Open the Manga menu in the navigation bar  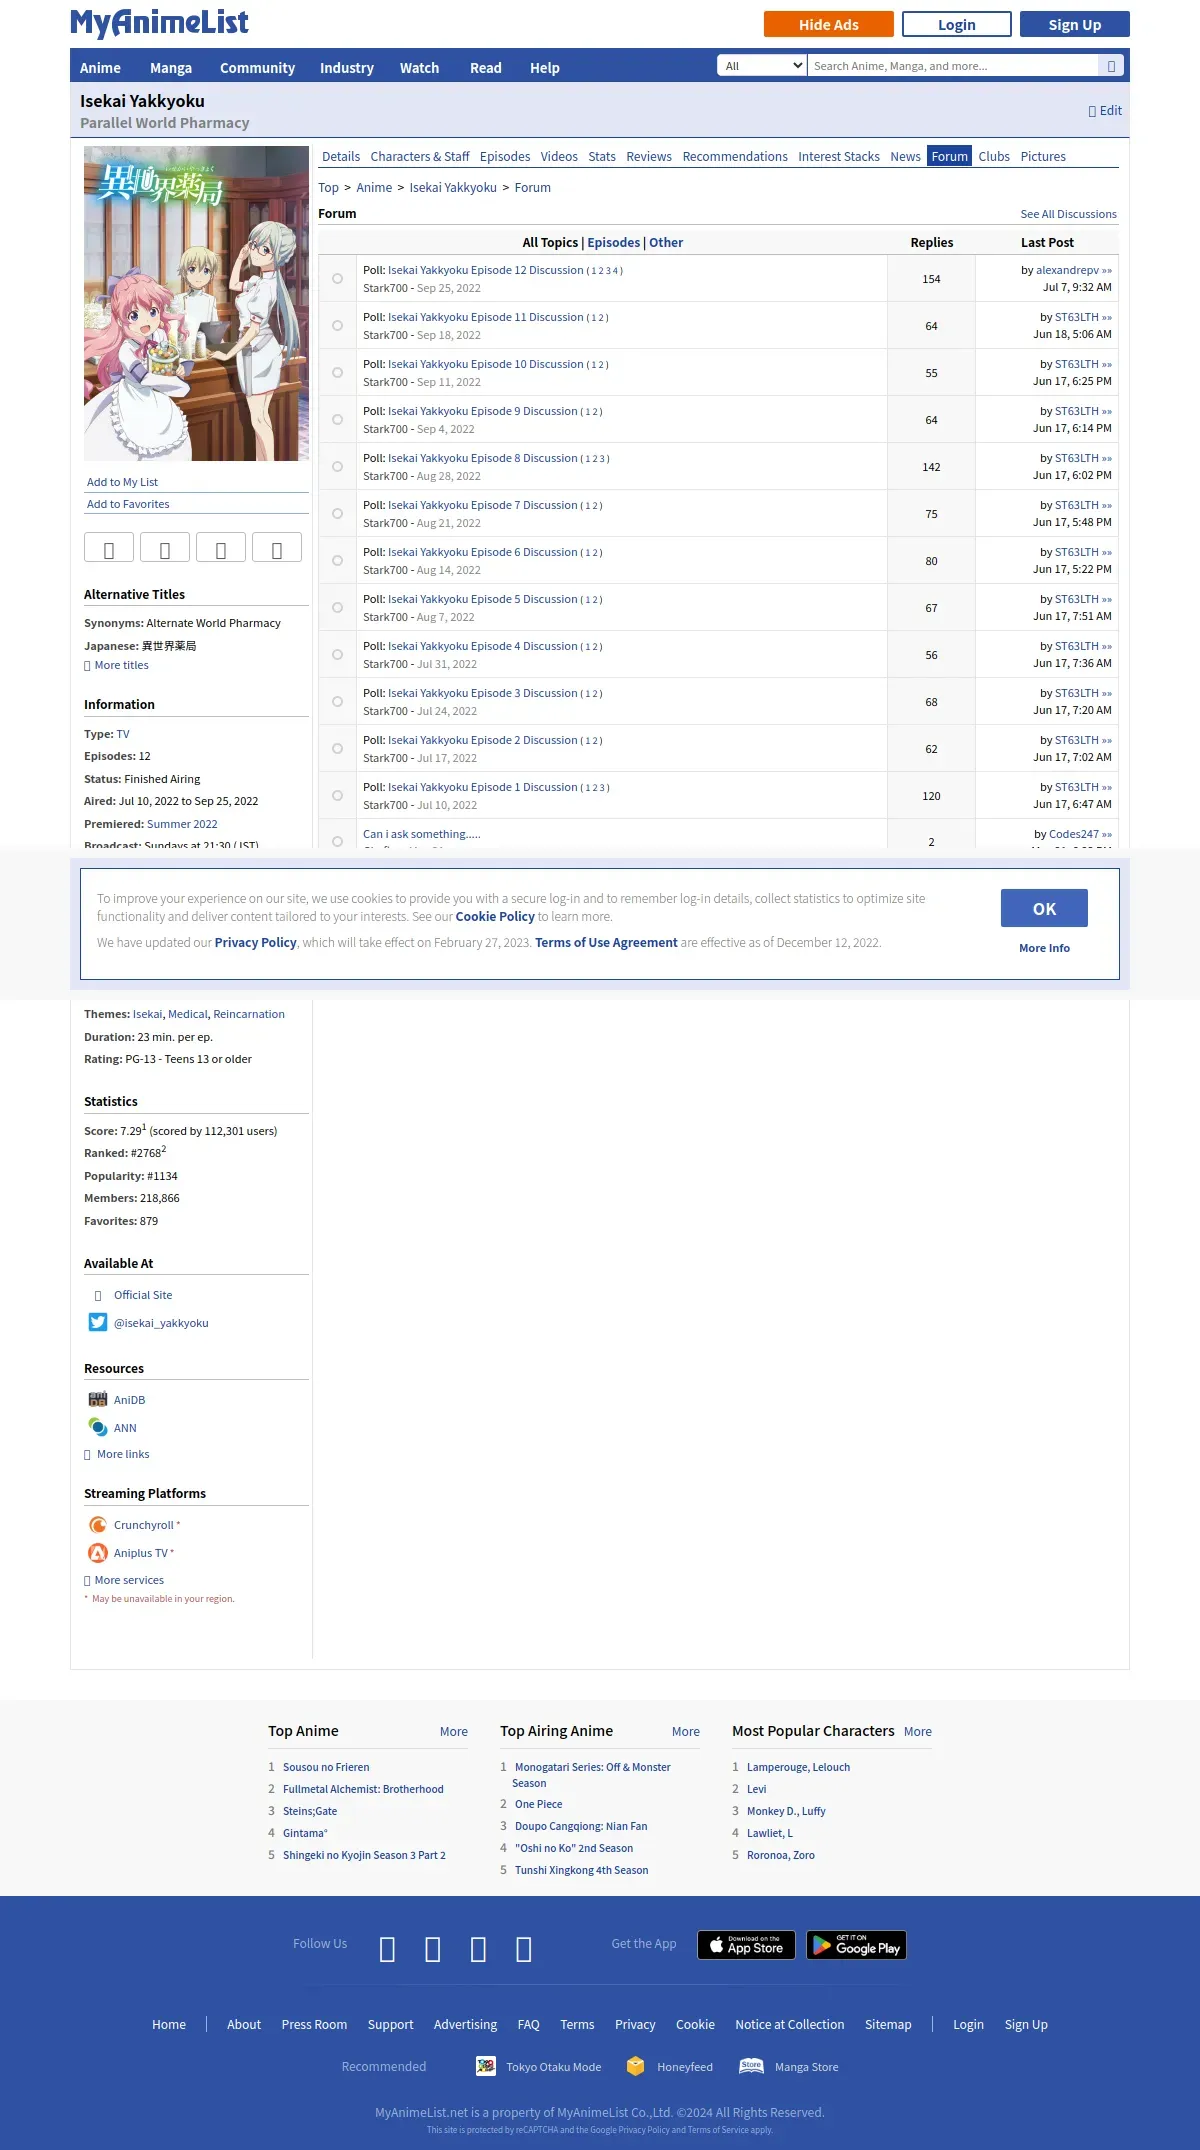[x=171, y=68]
